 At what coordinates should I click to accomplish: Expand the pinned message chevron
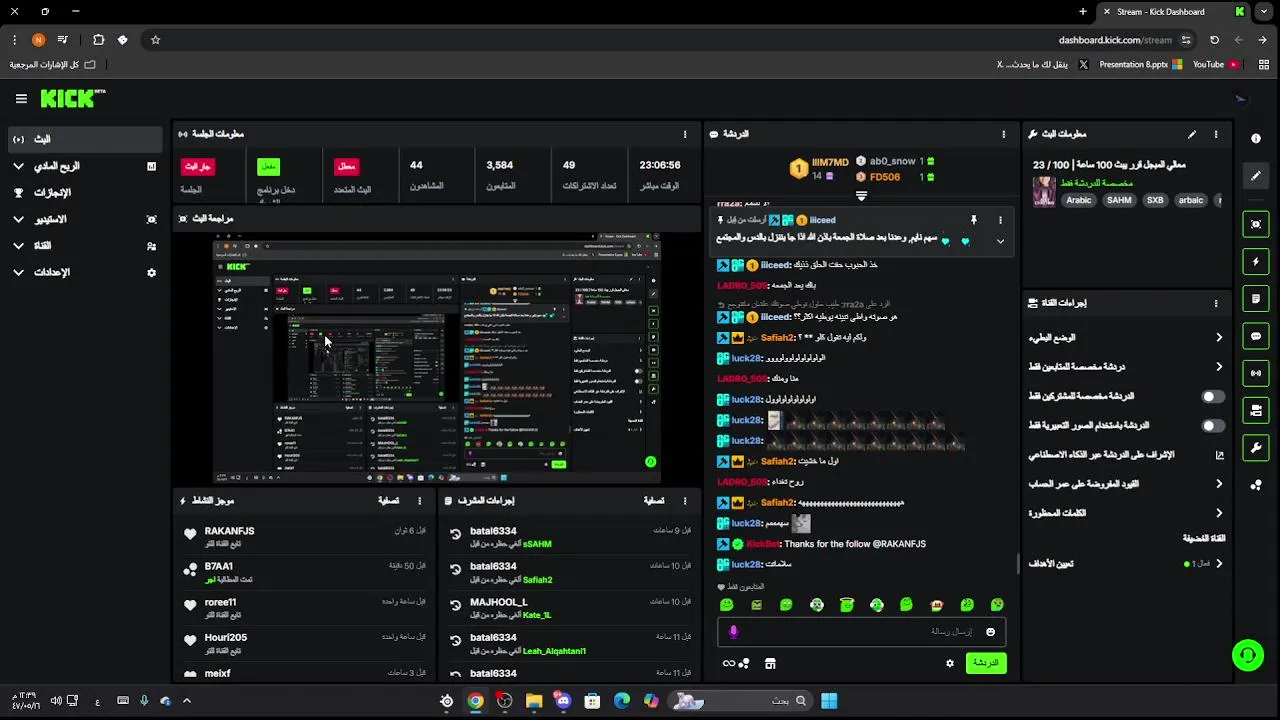[1000, 241]
